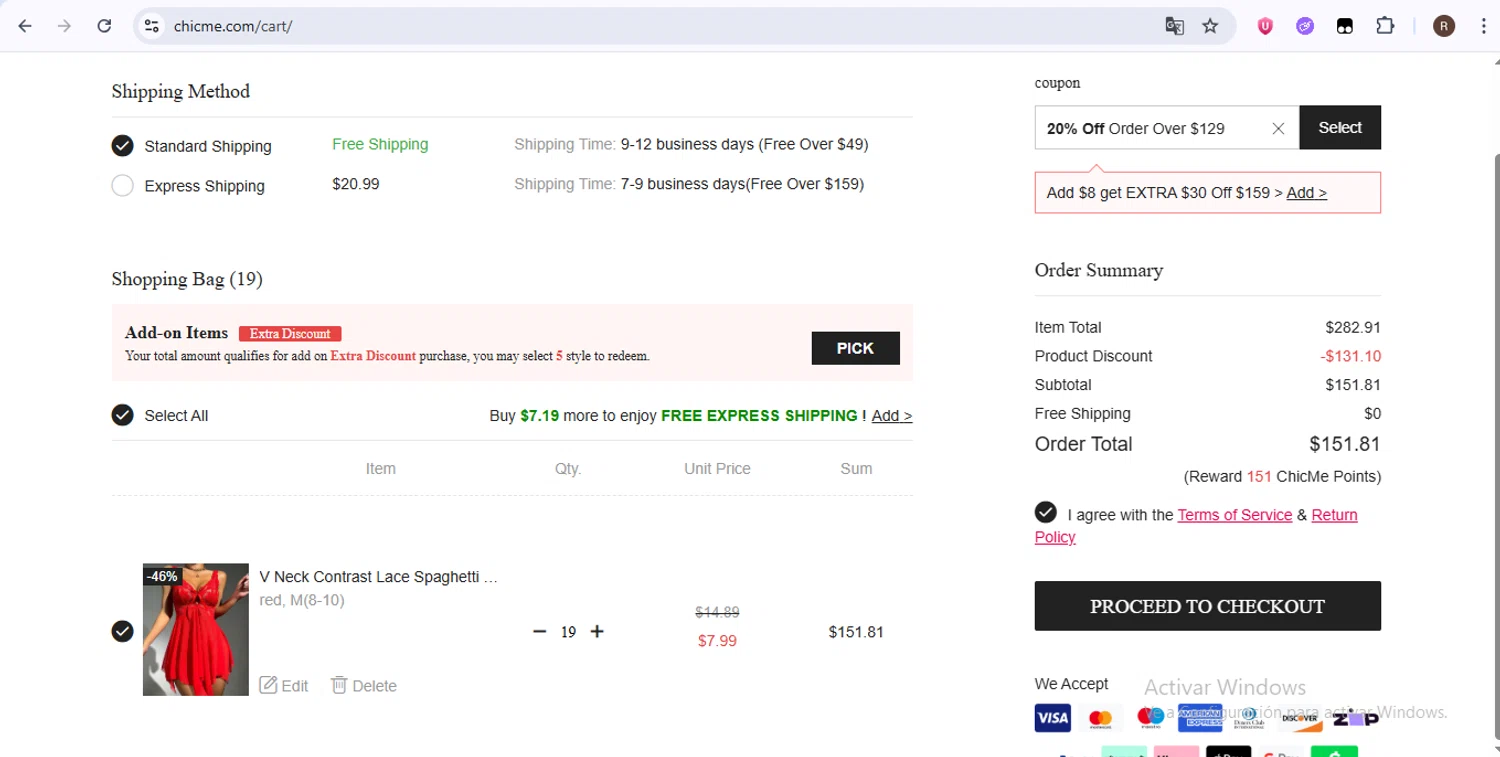1500x757 pixels.
Task: Click the Mastercard payment icon
Action: point(1100,718)
